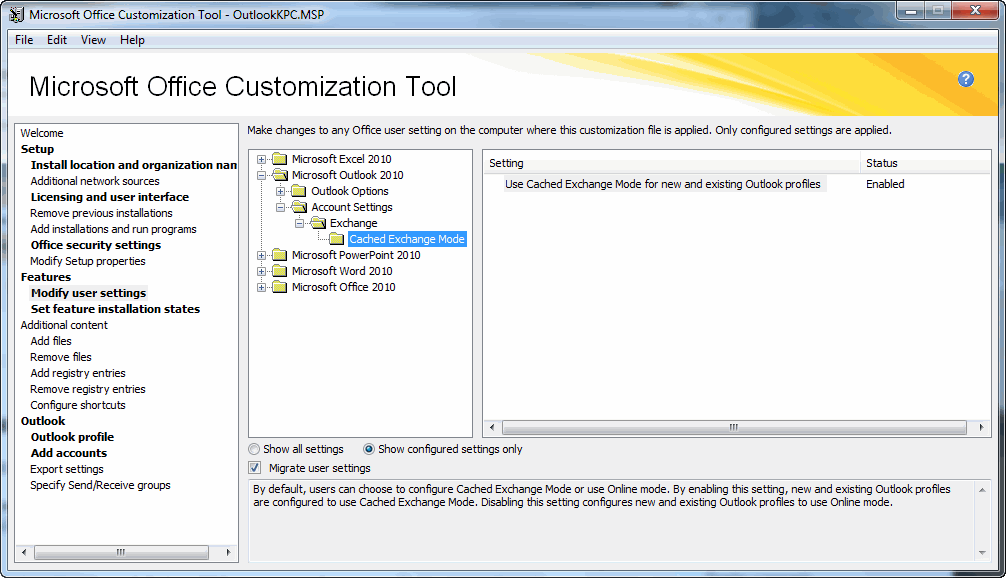Open the Remove files page
This screenshot has width=1006, height=578.
point(61,357)
